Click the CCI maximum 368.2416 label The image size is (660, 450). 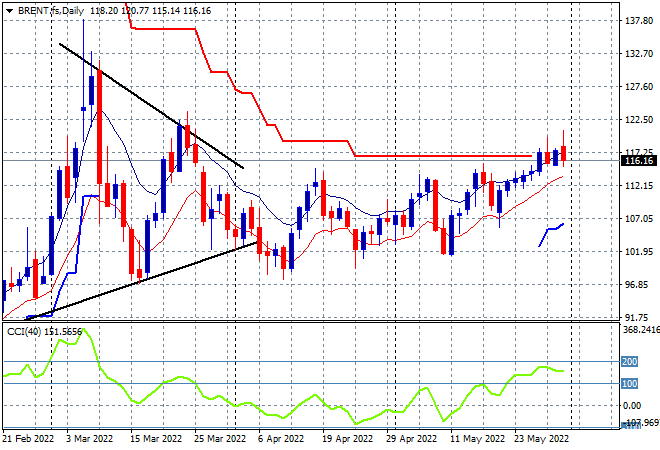(641, 330)
